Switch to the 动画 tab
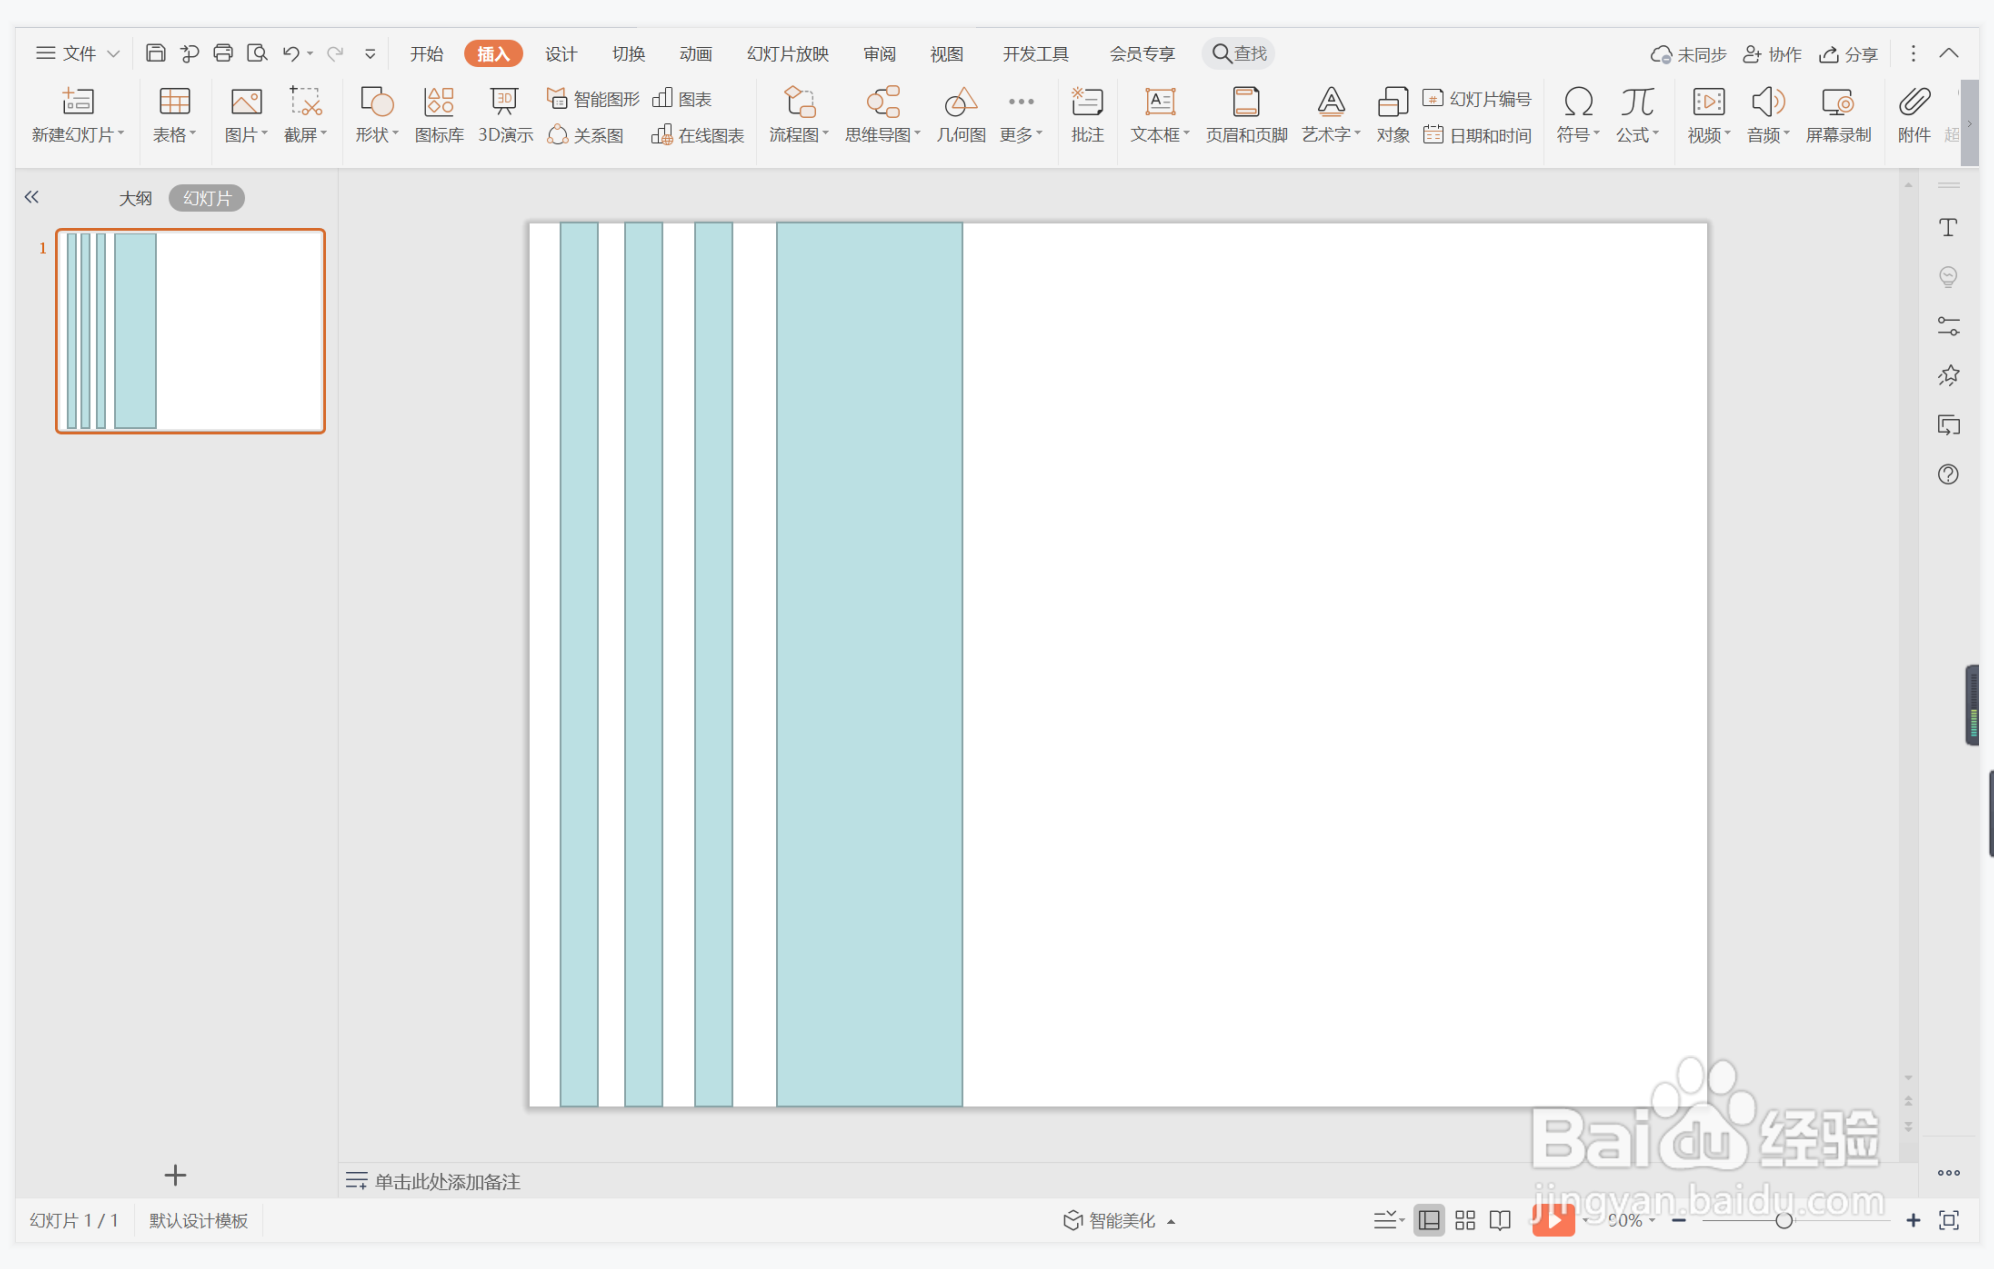 click(695, 53)
